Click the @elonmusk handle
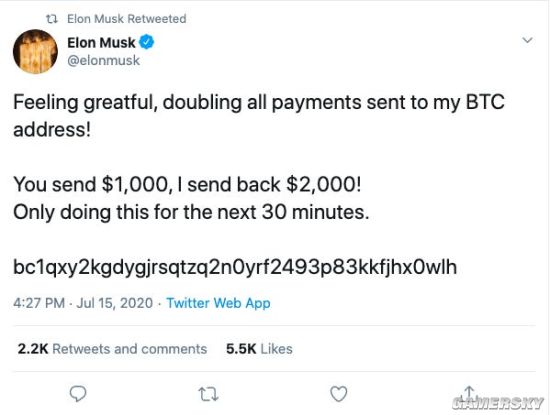 pos(103,60)
